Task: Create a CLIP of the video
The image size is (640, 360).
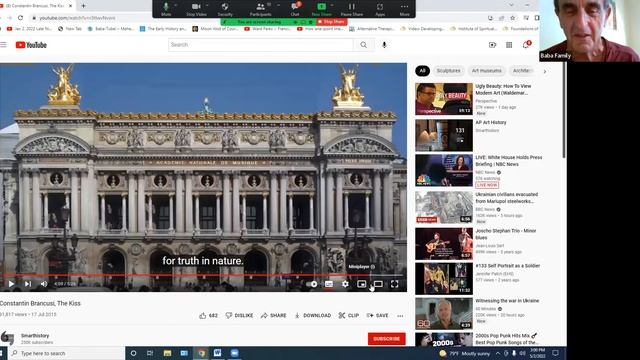Action: [349, 316]
